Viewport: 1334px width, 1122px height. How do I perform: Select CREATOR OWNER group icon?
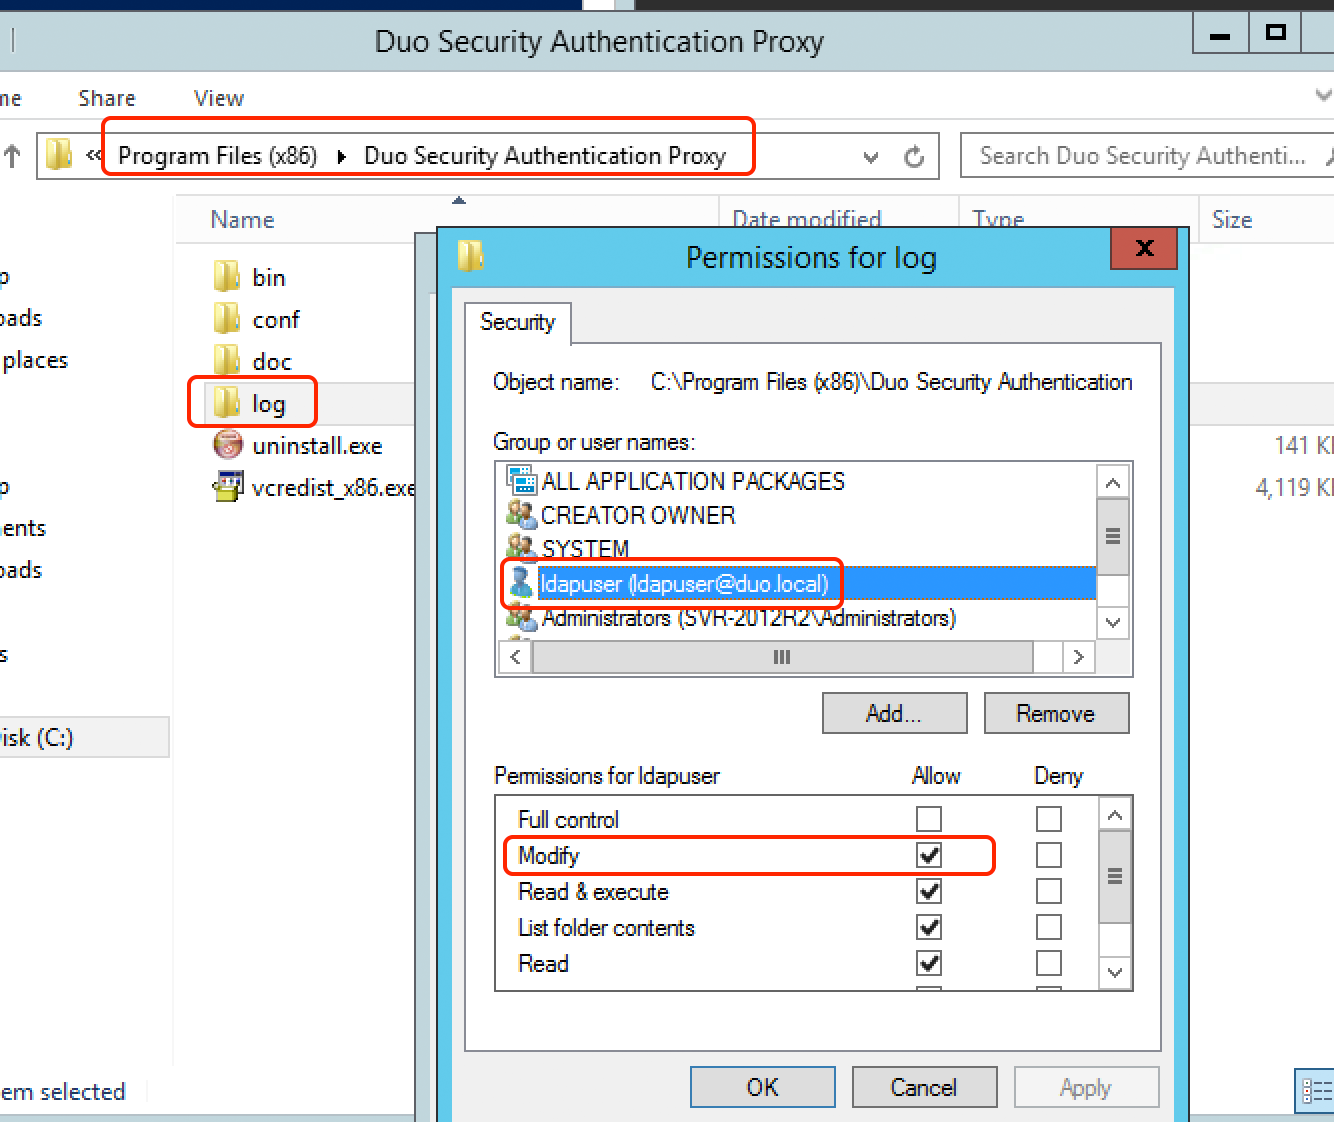point(522,515)
